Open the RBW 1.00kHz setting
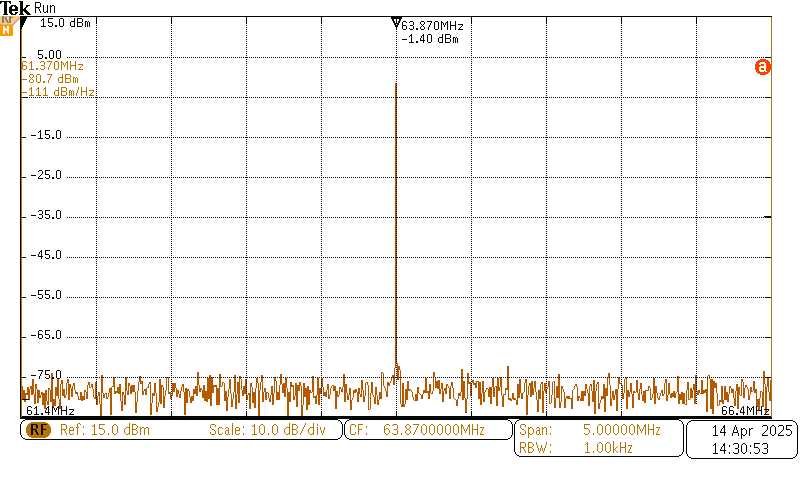800x480 pixels. pos(590,448)
